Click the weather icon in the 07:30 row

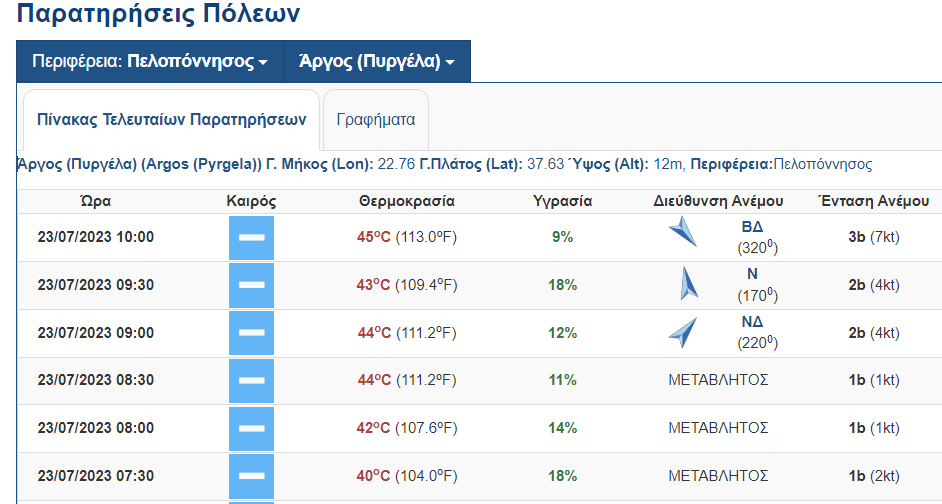(251, 476)
